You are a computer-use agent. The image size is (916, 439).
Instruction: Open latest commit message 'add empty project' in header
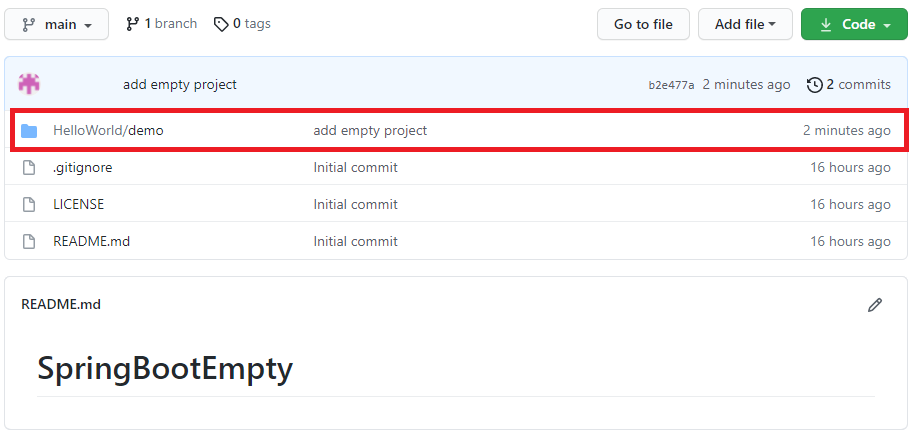180,85
